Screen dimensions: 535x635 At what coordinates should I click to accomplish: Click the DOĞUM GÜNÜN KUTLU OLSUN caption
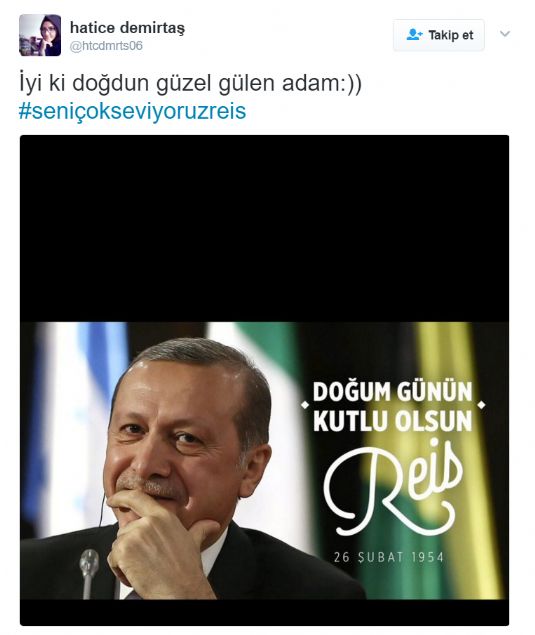point(393,406)
